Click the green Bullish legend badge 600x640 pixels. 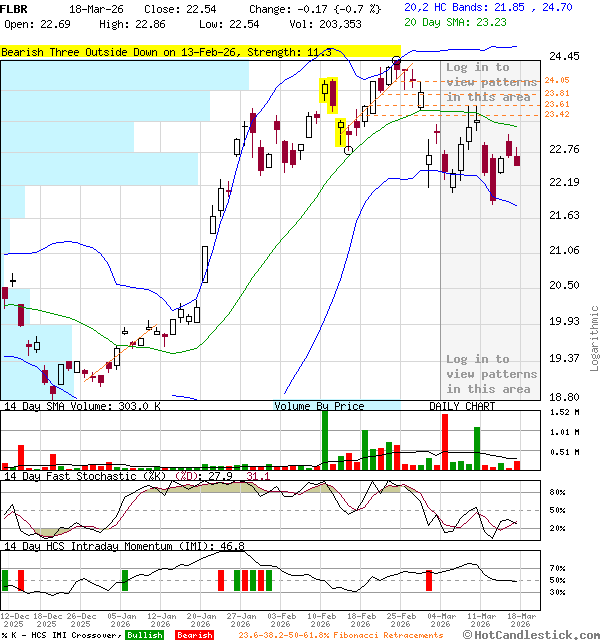pos(145,634)
